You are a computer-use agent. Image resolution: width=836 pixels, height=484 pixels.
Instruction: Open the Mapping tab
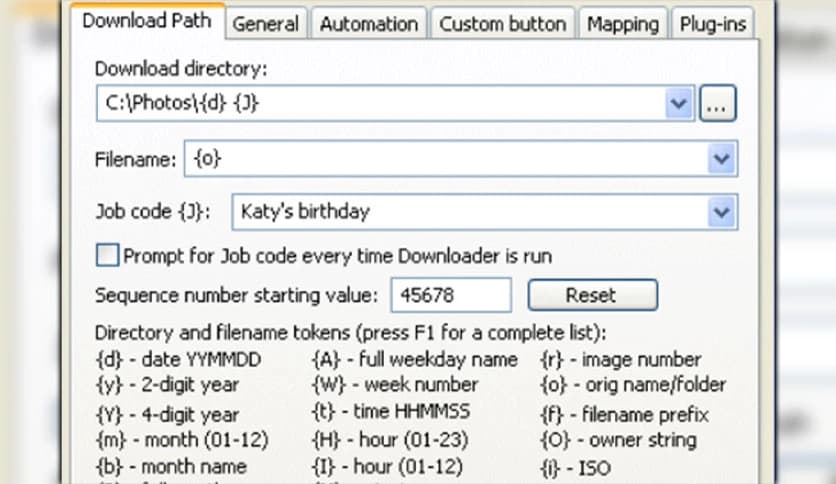(x=623, y=24)
